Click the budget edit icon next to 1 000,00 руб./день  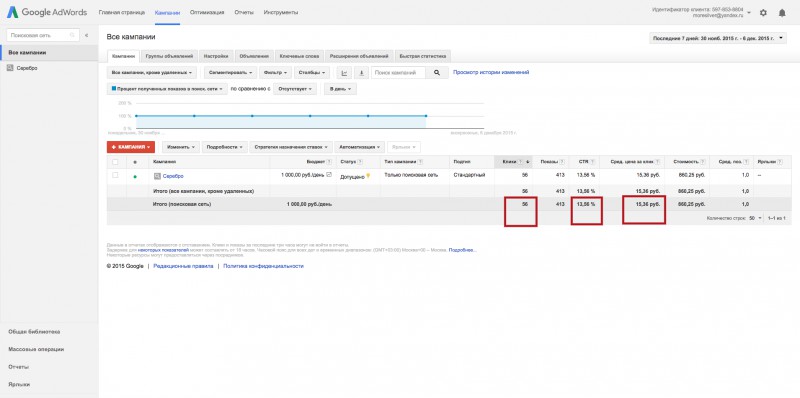[x=329, y=175]
